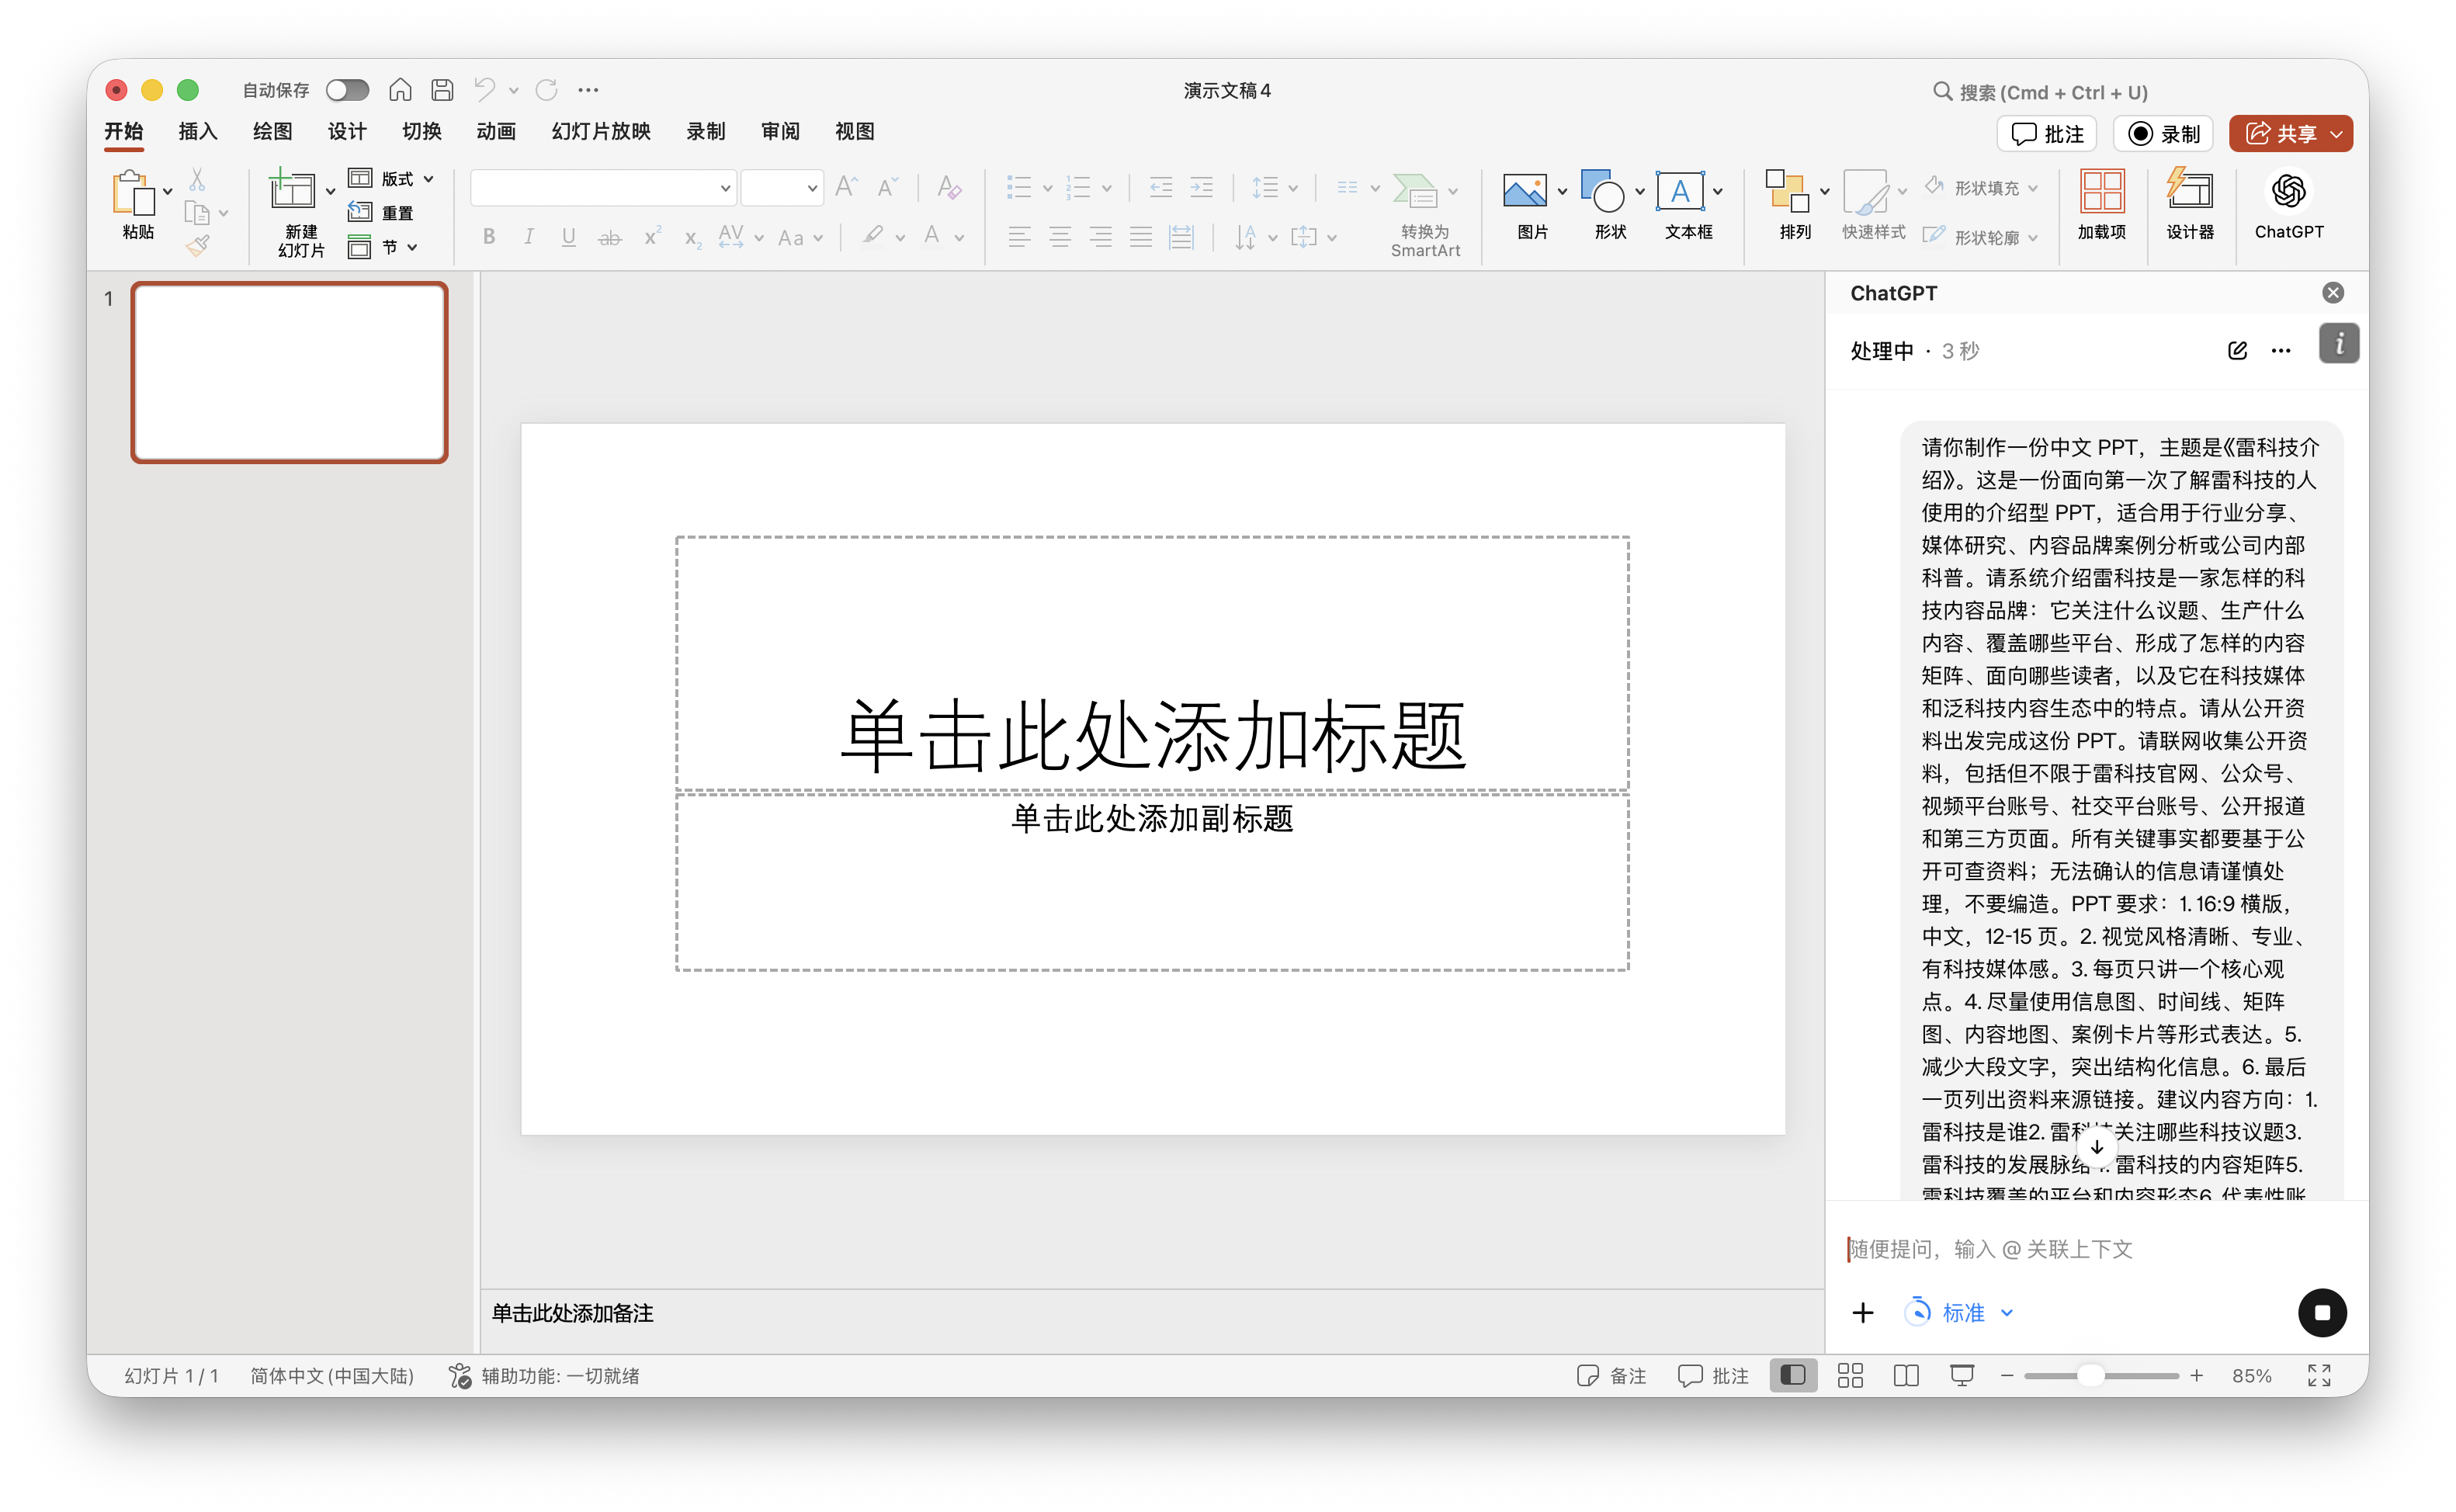Click the Format Painter brush
2456x1512 pixels.
click(x=197, y=245)
